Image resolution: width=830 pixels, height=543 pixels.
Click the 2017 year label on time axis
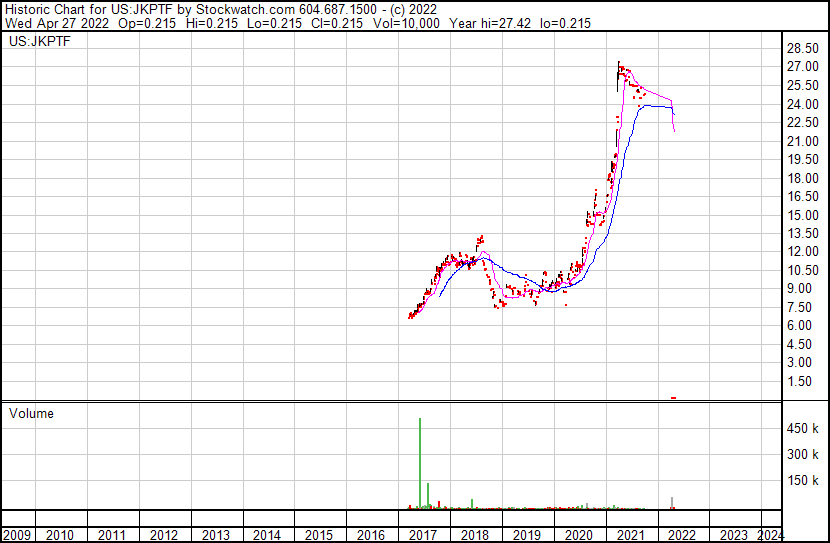[422, 535]
